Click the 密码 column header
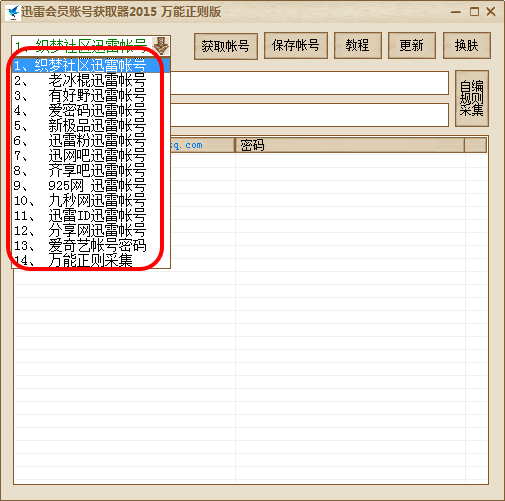The height and width of the screenshot is (501, 505). pyautogui.click(x=350, y=145)
